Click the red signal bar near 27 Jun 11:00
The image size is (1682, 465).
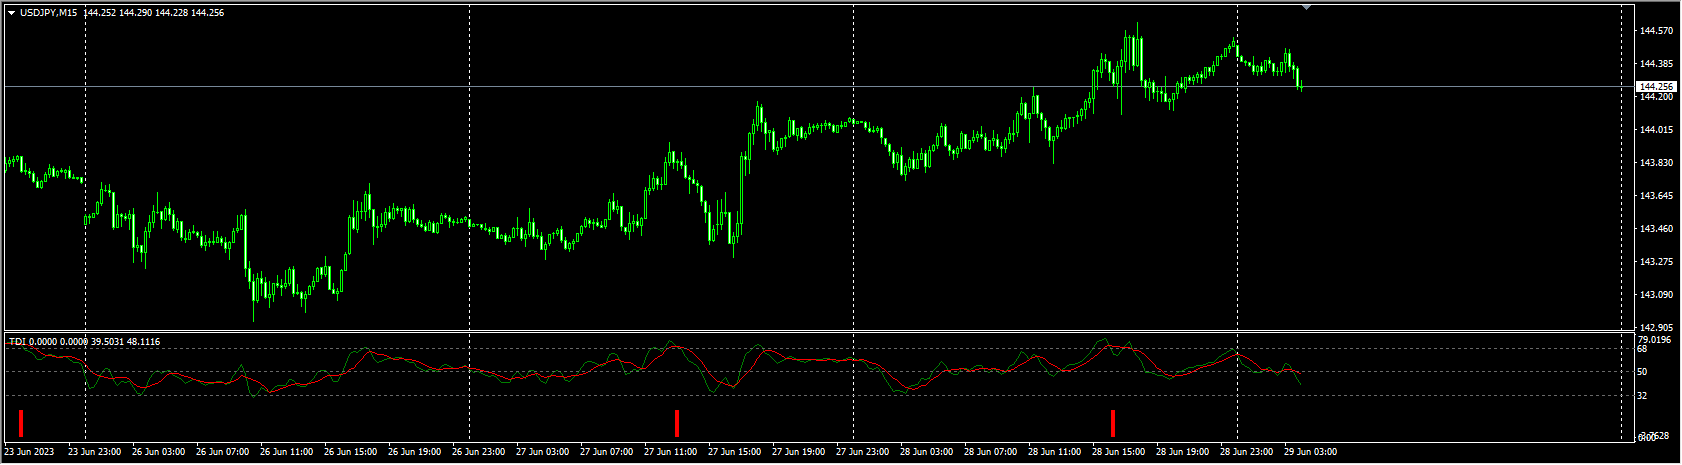[677, 423]
